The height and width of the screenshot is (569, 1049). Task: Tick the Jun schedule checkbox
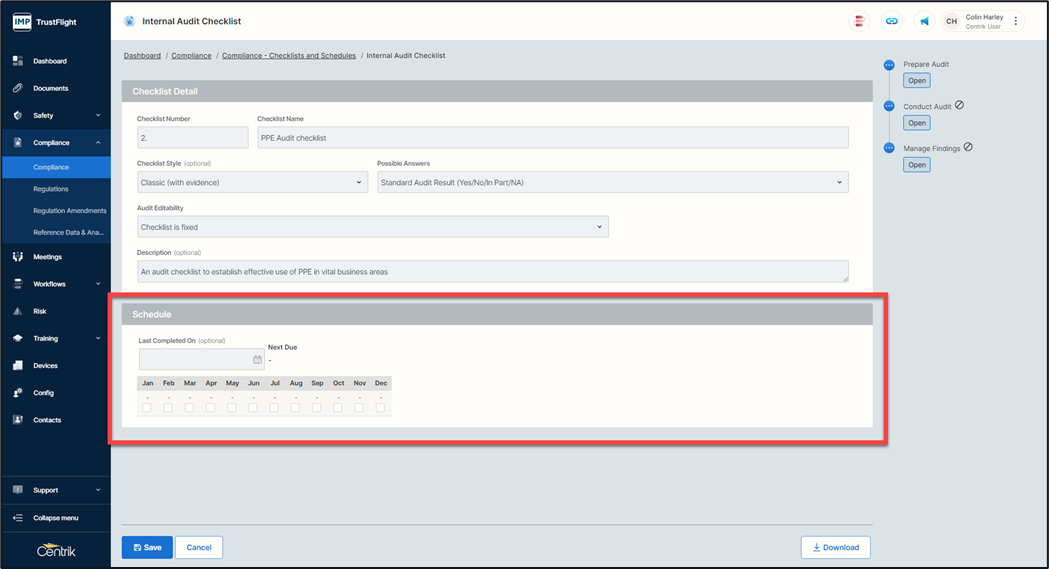253,407
